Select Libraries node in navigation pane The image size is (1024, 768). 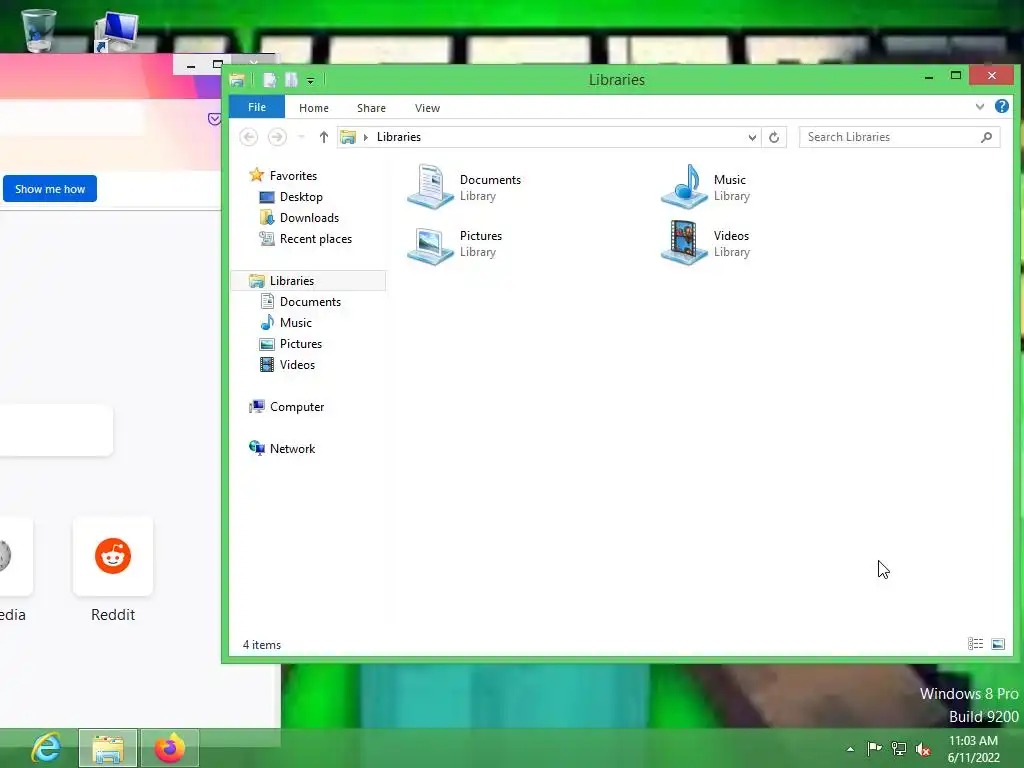(x=309, y=281)
